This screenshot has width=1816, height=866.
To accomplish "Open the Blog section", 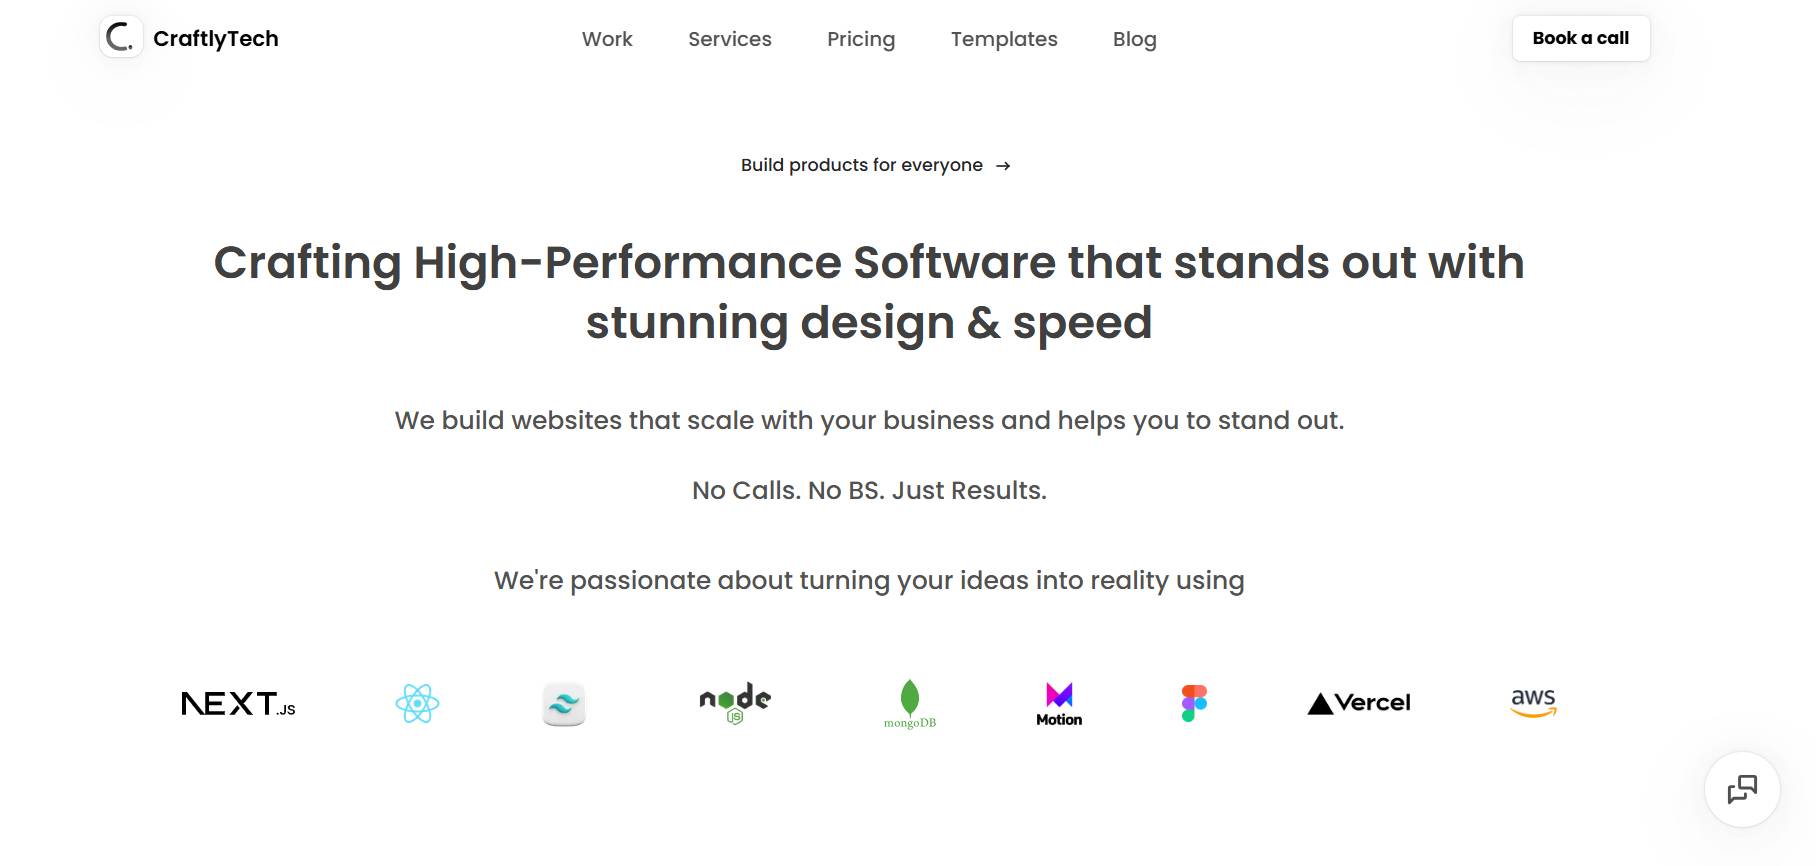I will tap(1134, 39).
